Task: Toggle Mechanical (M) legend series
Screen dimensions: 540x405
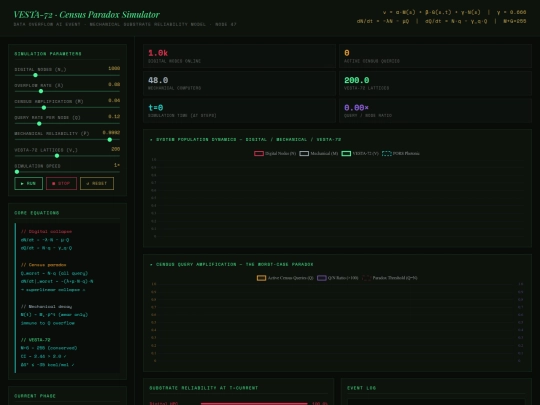Action: tap(319, 154)
